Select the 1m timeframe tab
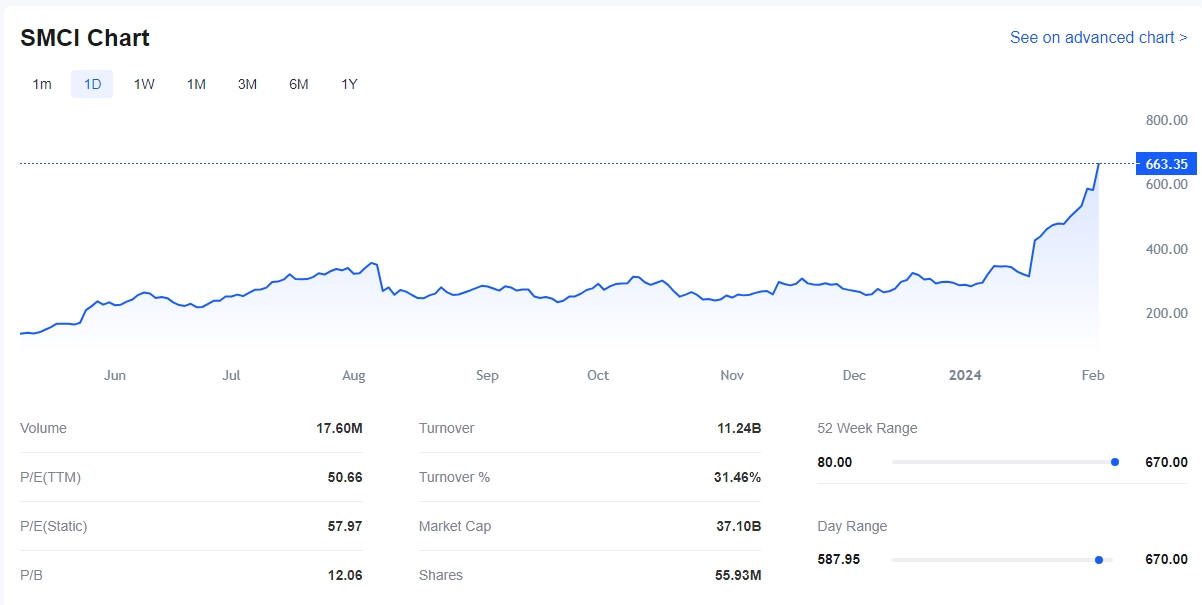 coord(42,84)
